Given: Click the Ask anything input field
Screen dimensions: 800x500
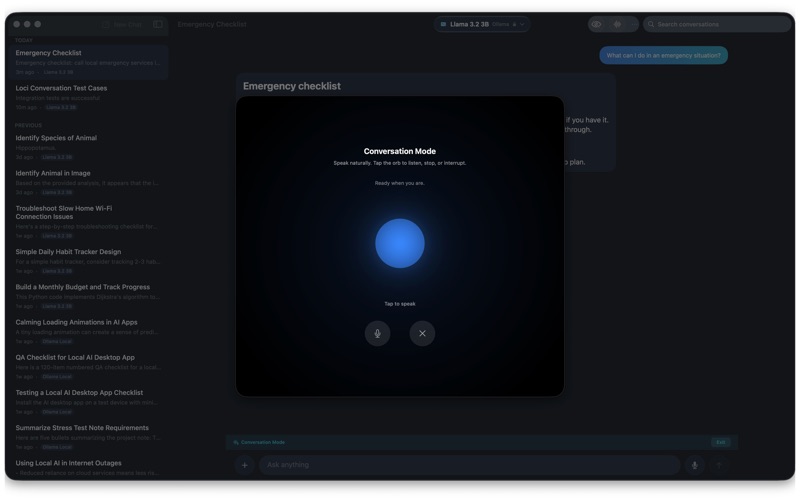Looking at the screenshot, I should tap(469, 465).
